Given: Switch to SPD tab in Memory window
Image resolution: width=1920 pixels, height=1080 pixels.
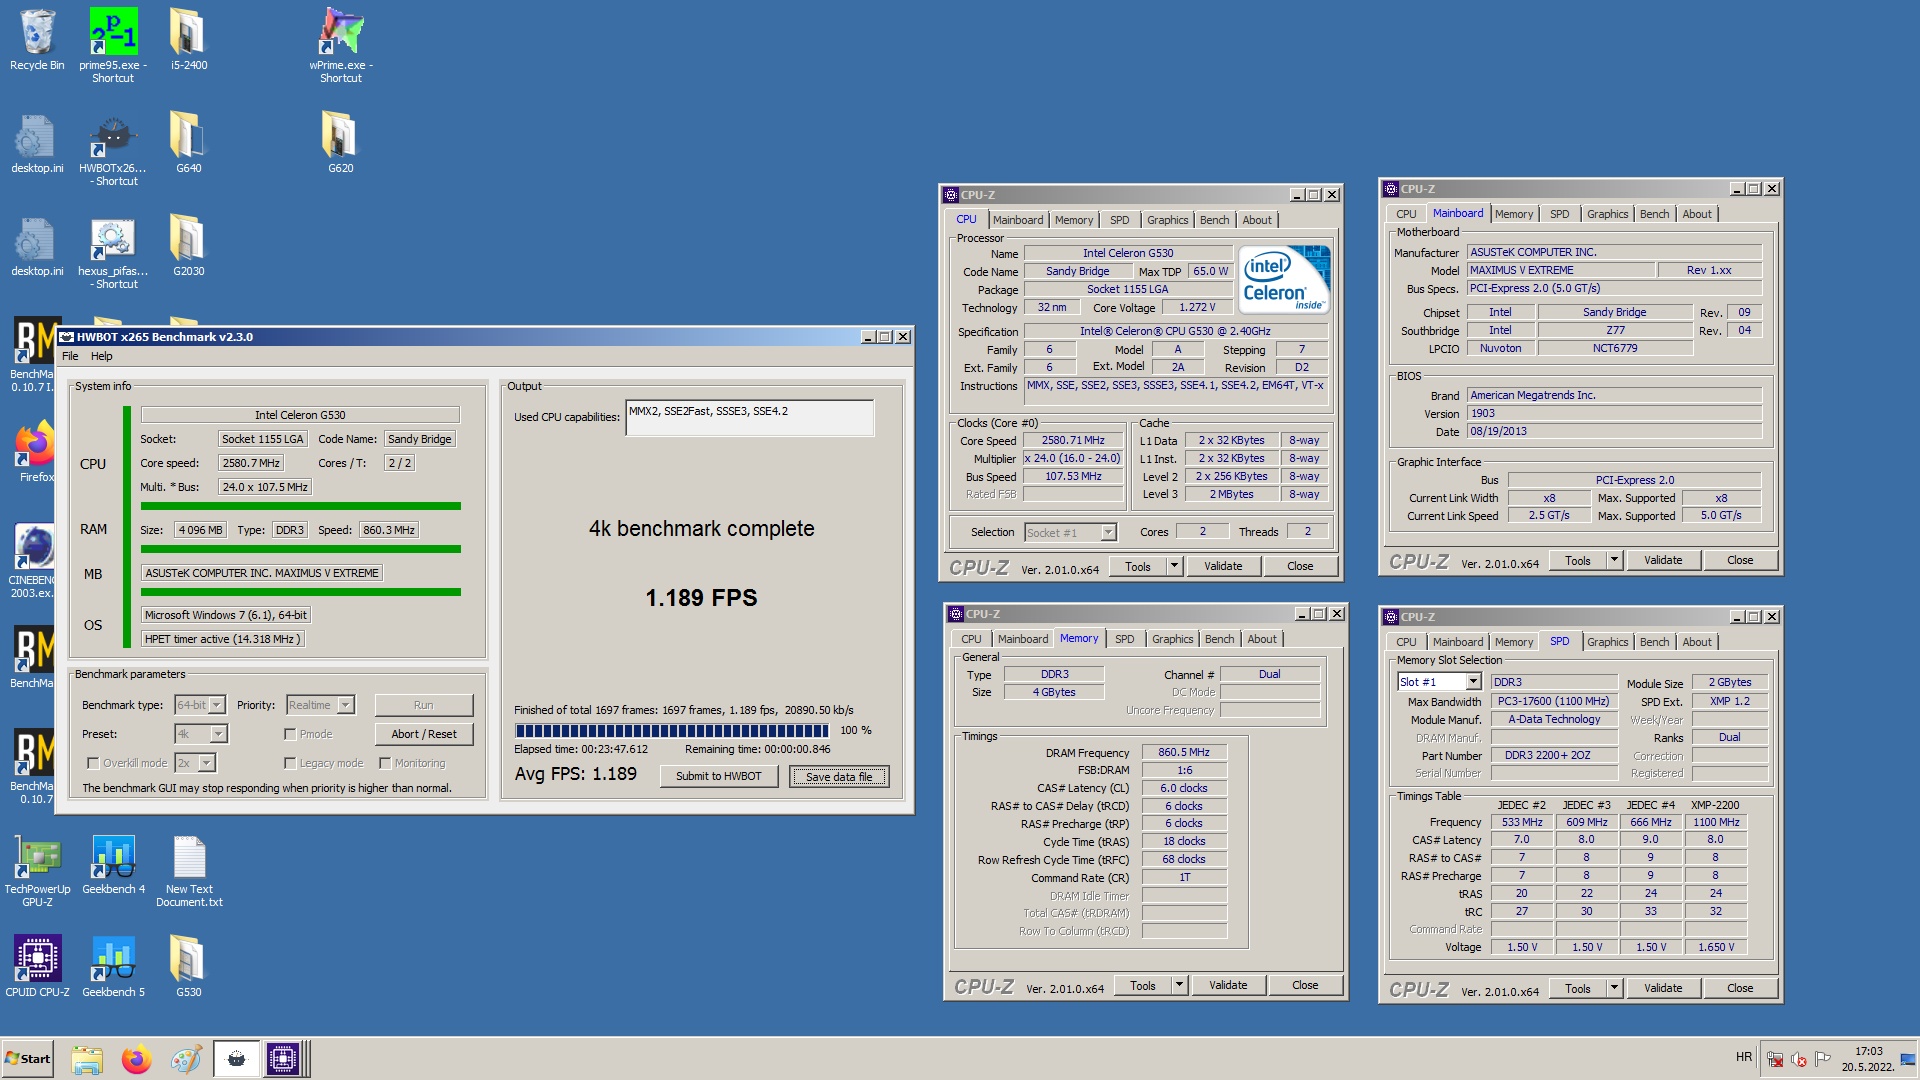Looking at the screenshot, I should pyautogui.click(x=1124, y=639).
